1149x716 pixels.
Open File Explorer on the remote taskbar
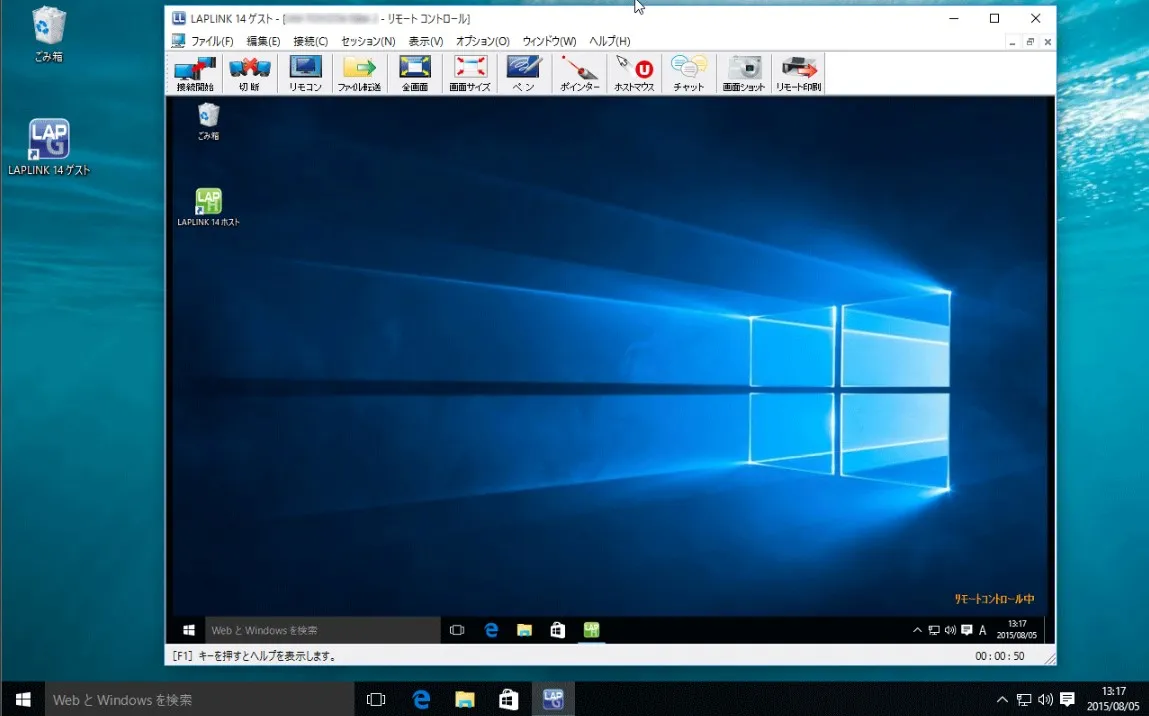[525, 630]
